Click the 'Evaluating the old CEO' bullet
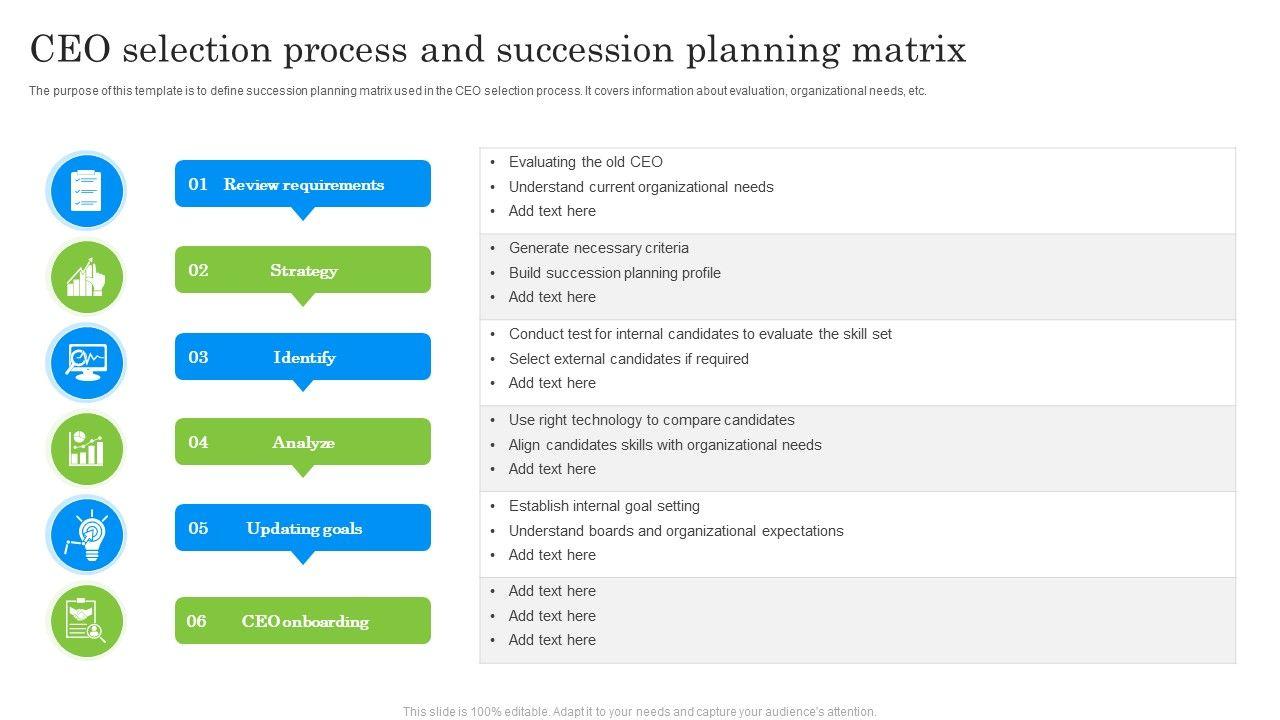This screenshot has height=720, width=1280. [x=585, y=162]
